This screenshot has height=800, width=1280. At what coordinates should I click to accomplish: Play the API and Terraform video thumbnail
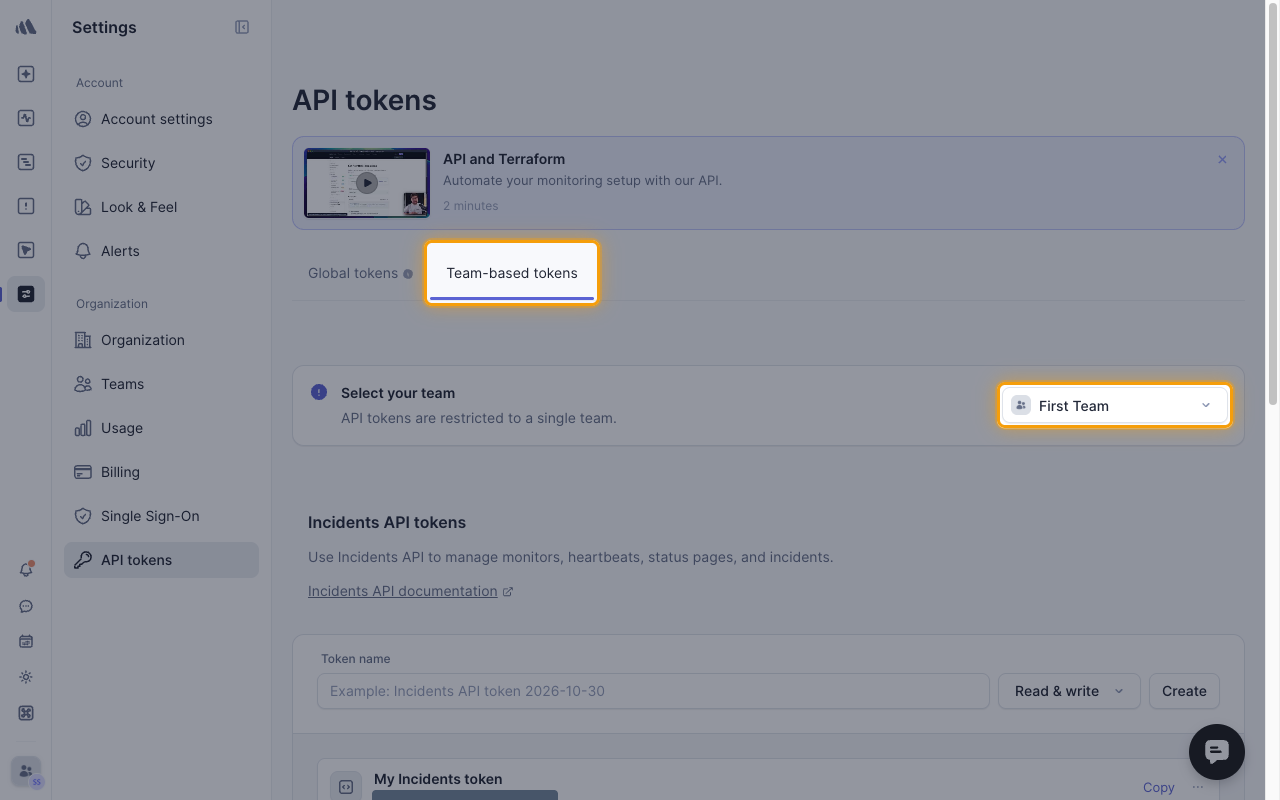367,183
